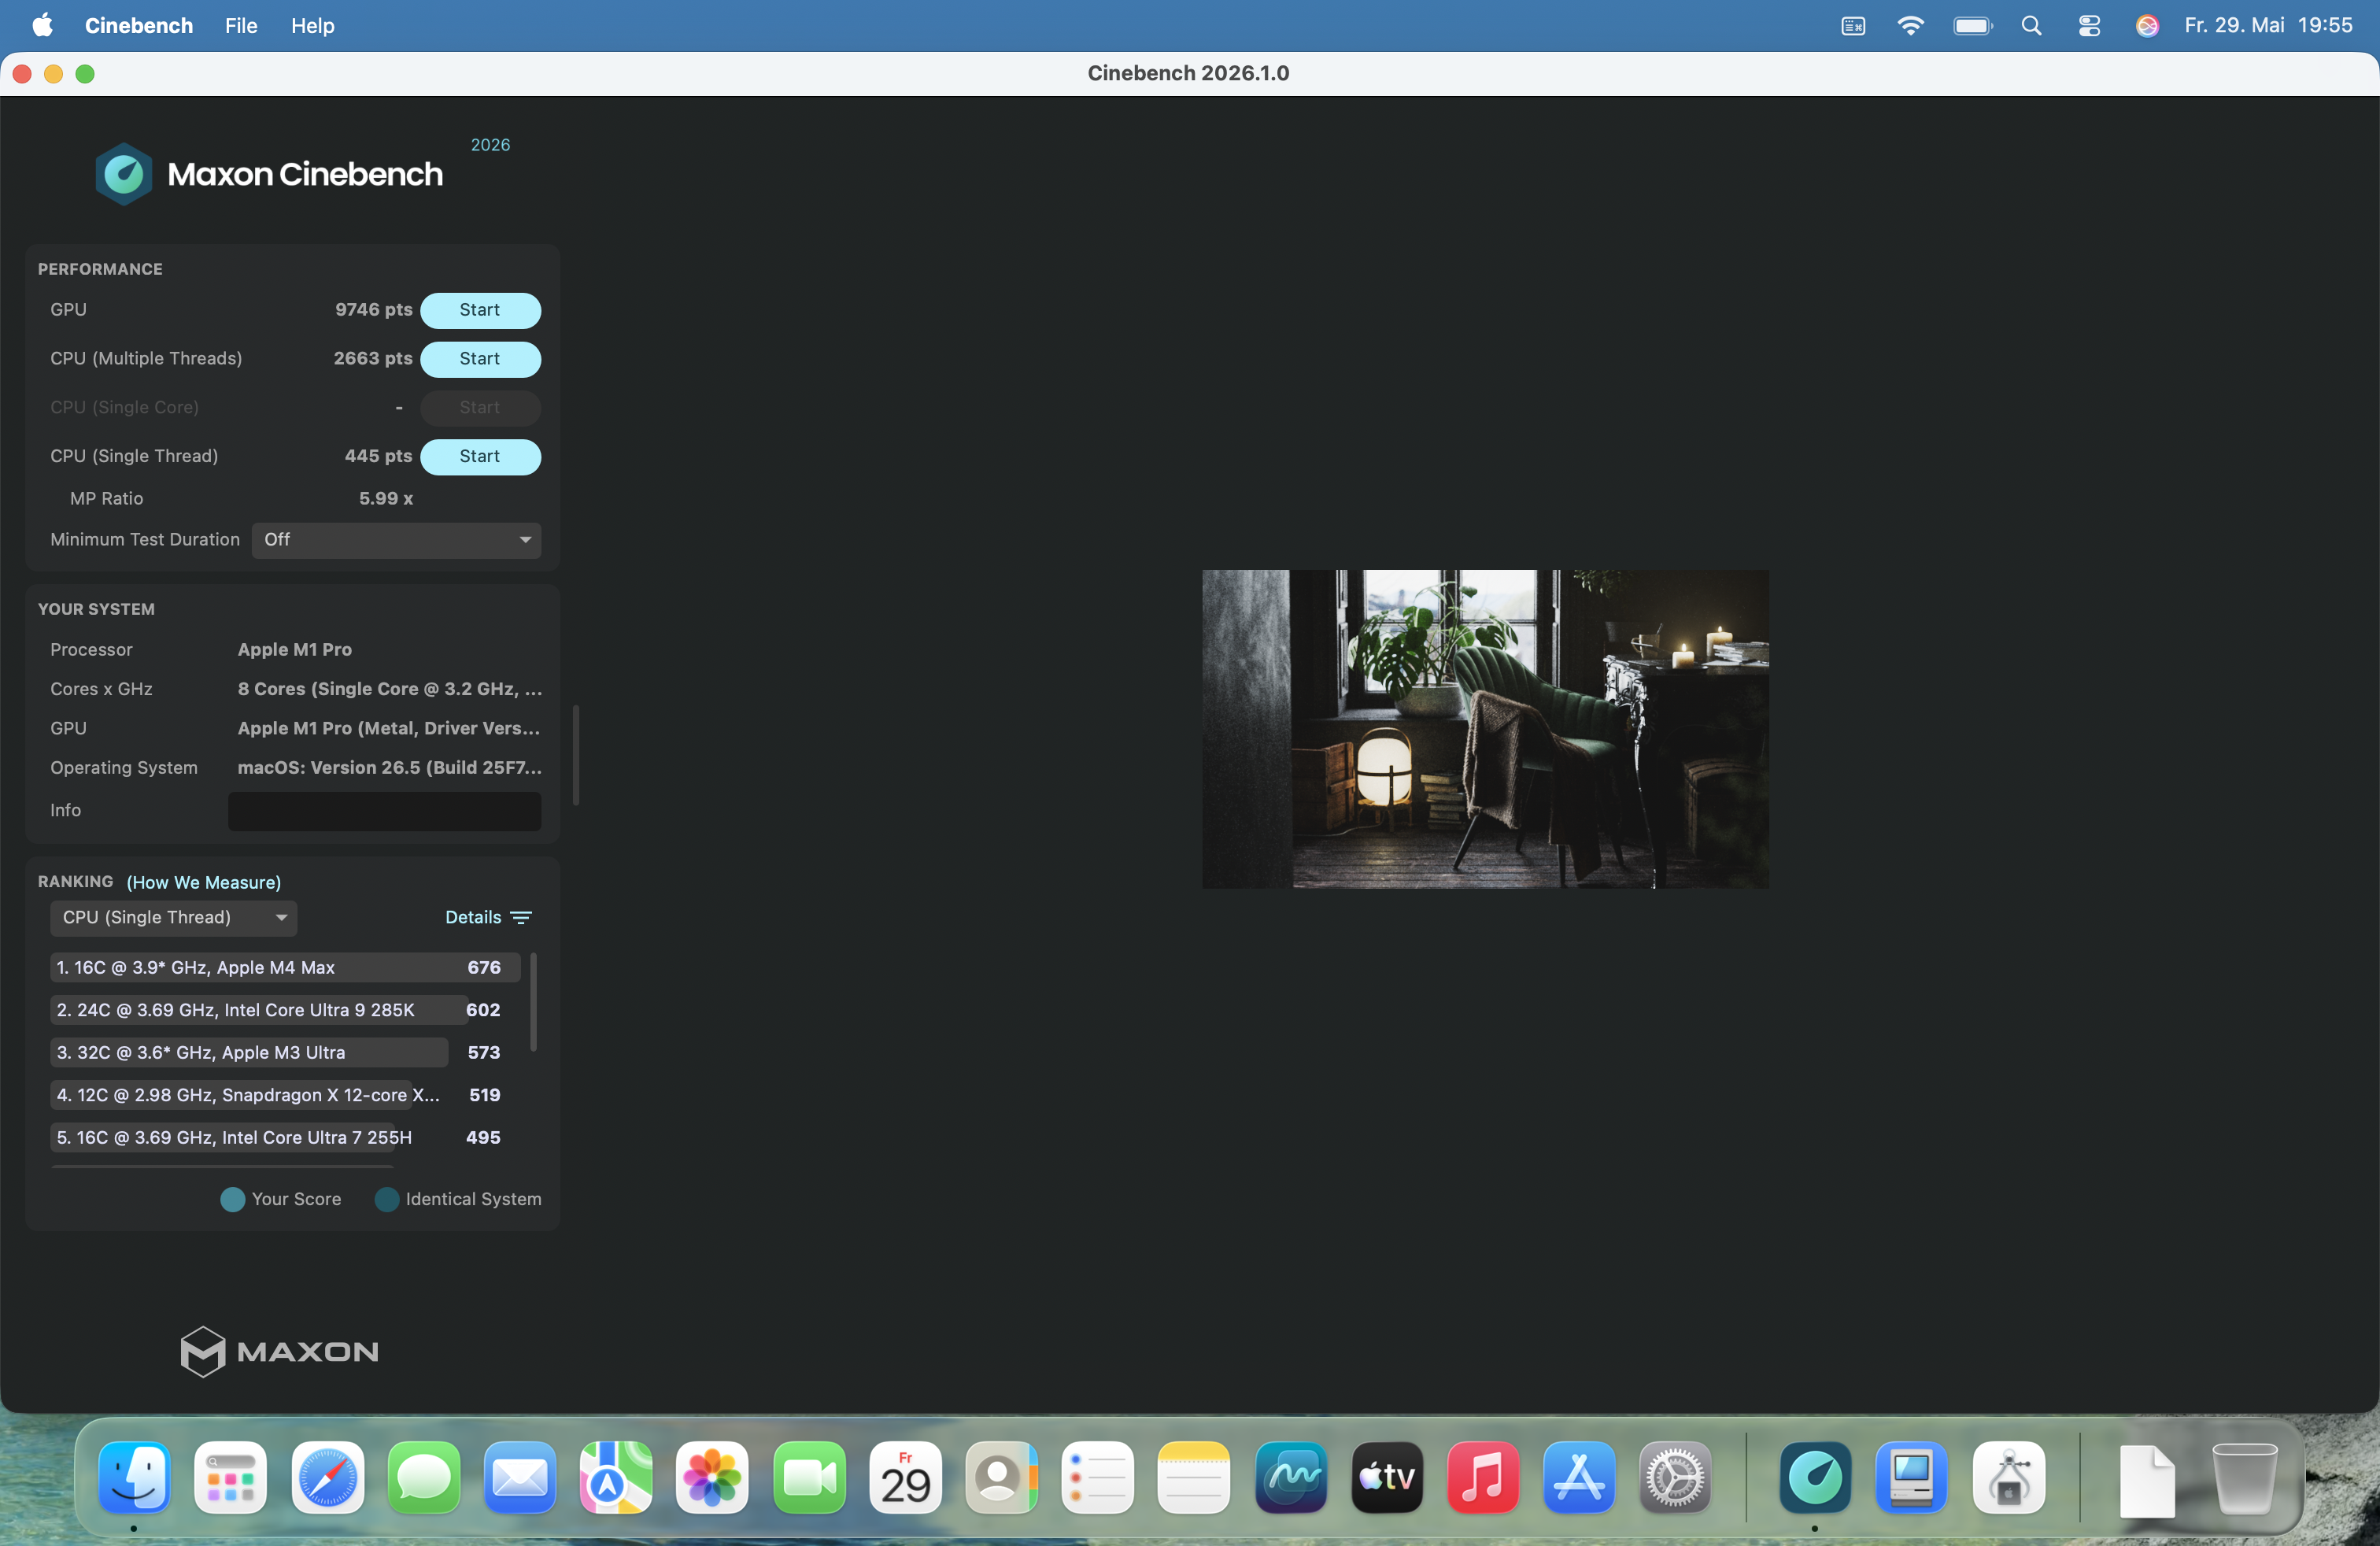Open the Help menu
The width and height of the screenshot is (2380, 1546).
(312, 25)
